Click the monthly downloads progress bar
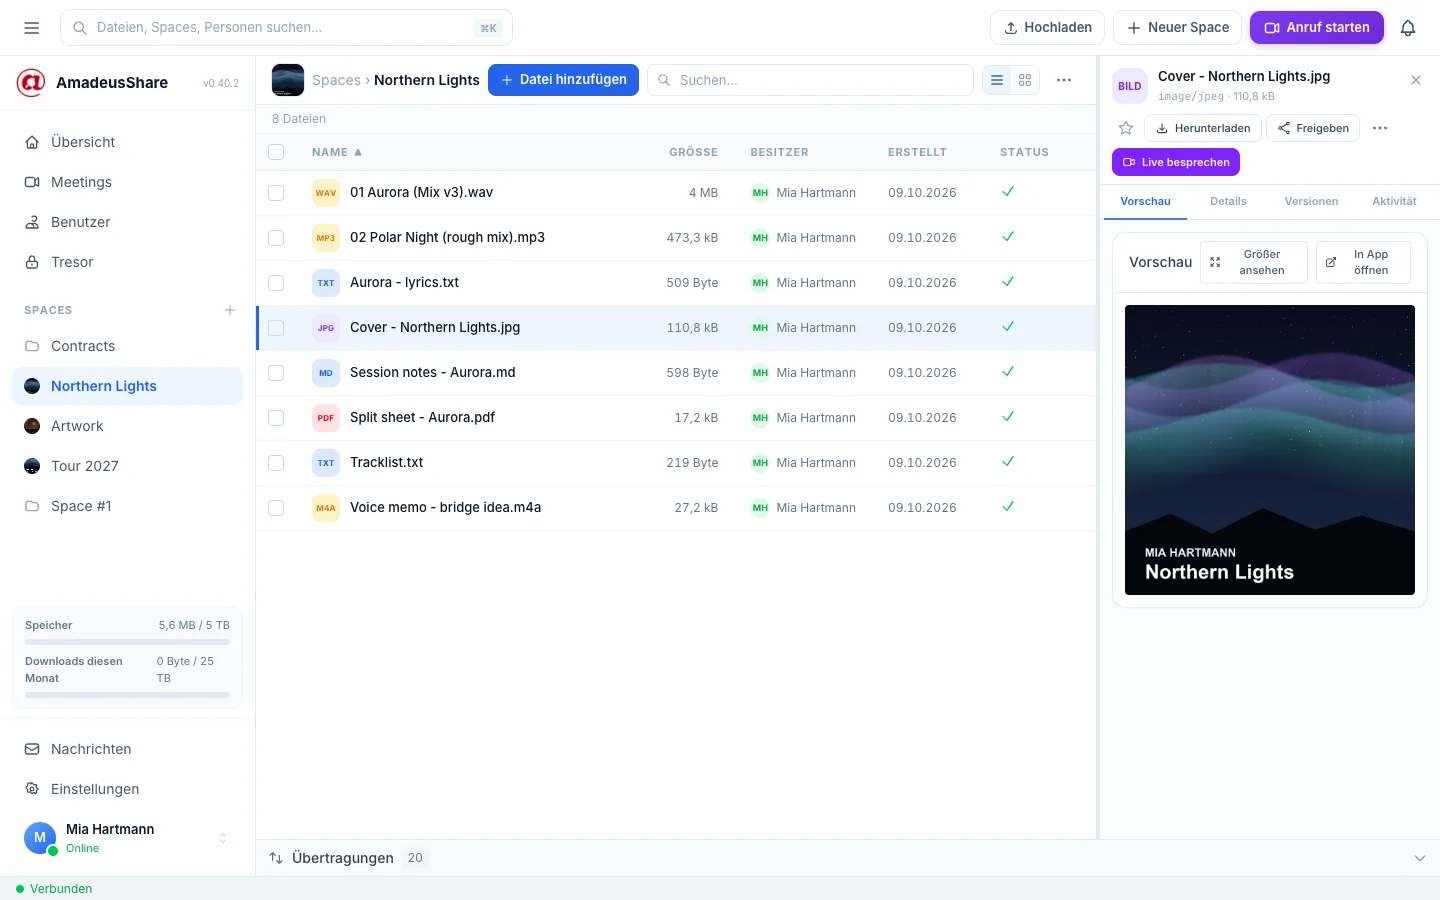 pos(127,695)
